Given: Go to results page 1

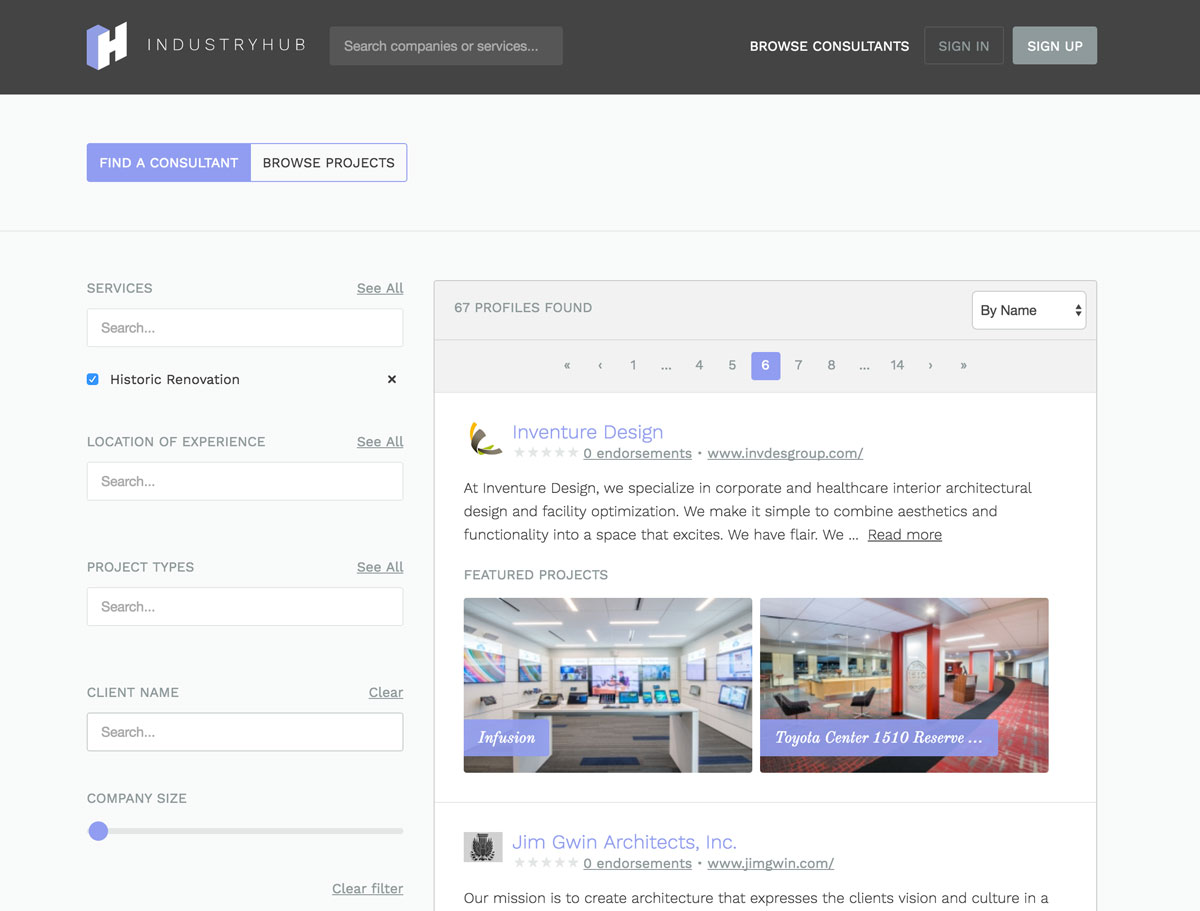Looking at the screenshot, I should [x=633, y=365].
